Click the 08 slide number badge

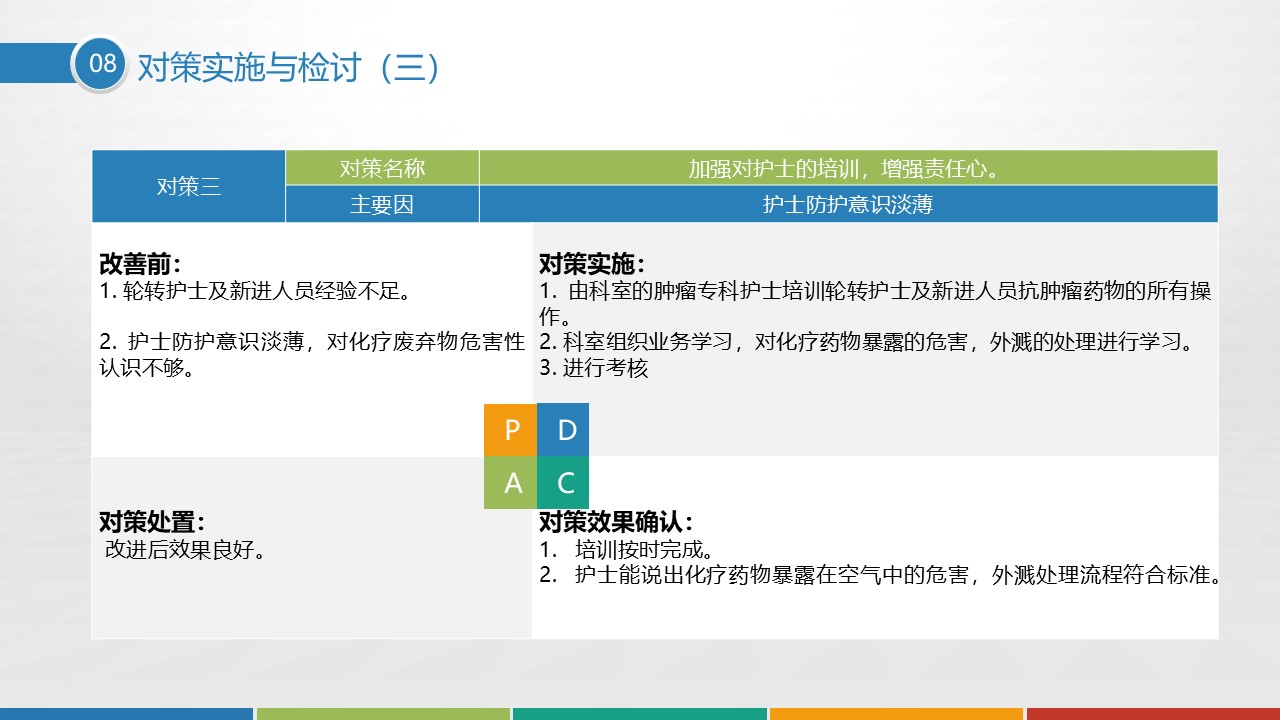(102, 64)
